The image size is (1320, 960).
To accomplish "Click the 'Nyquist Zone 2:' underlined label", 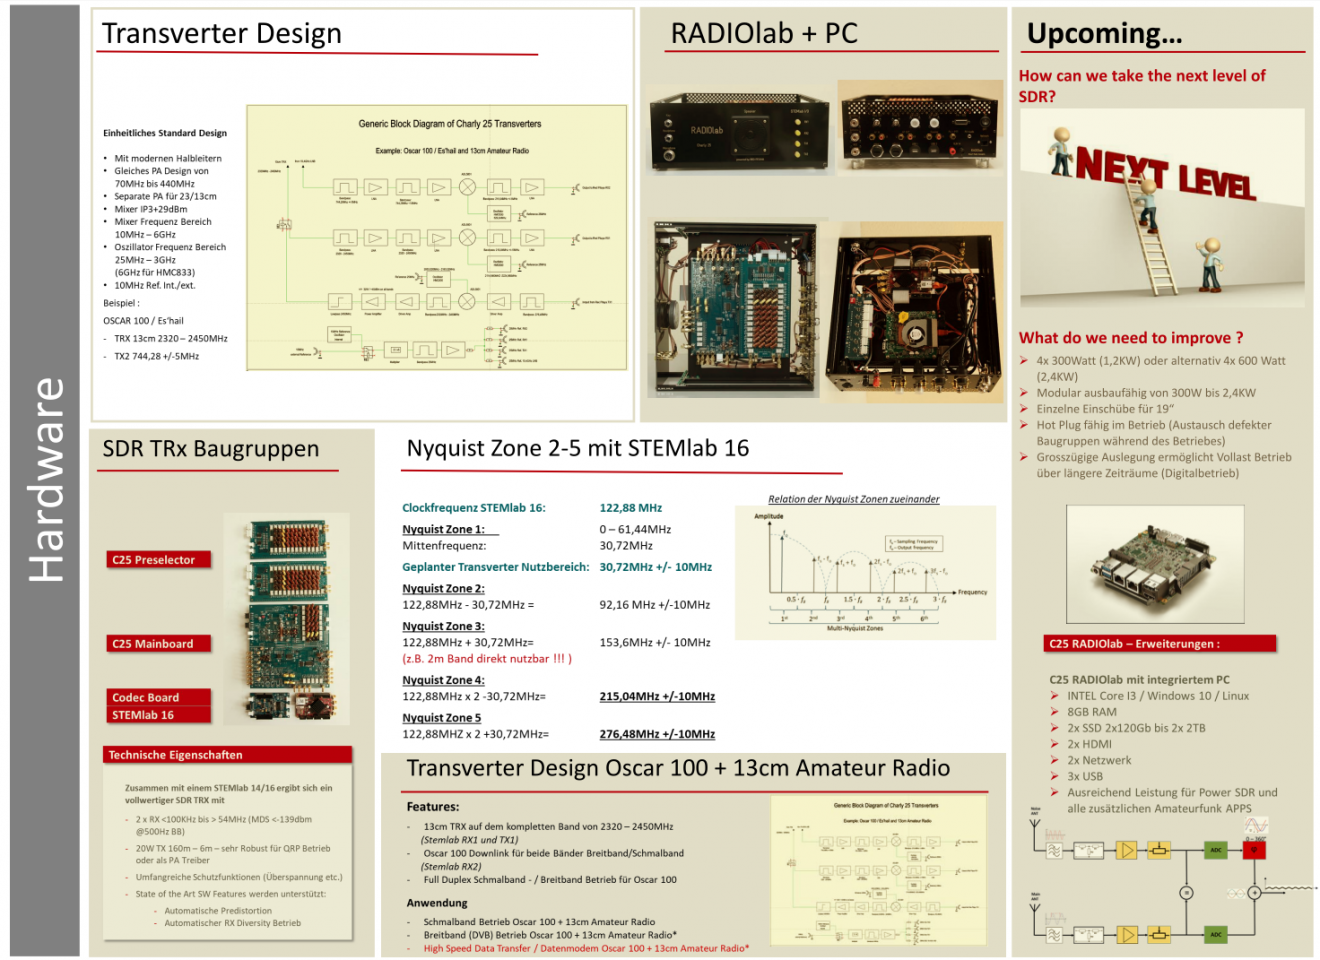I will coord(443,588).
